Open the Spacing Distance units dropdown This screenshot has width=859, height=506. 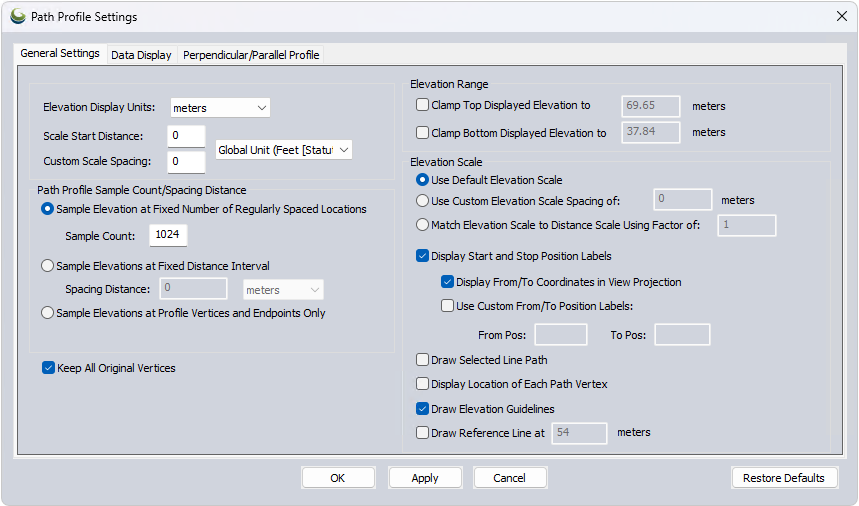coord(283,290)
